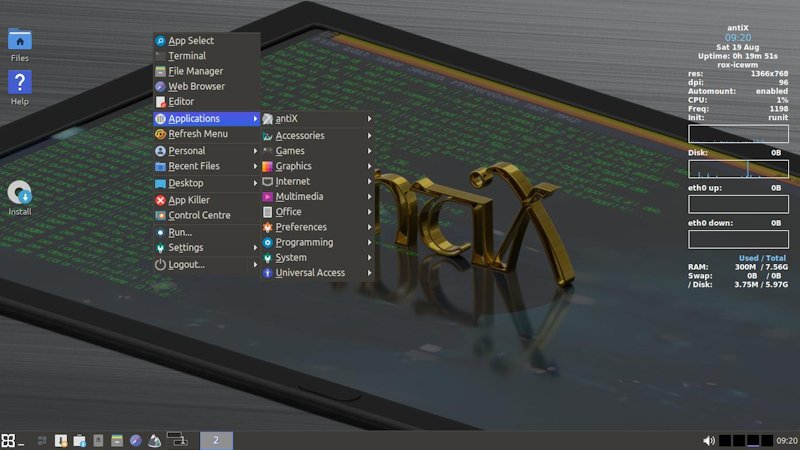Click the dim grid icon in taskbar

coord(42,440)
